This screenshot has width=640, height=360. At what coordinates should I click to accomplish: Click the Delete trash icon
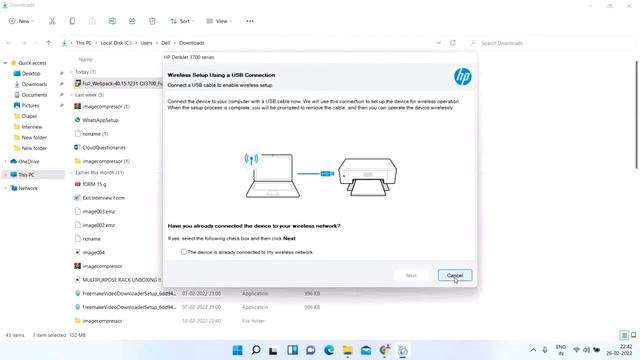point(152,21)
